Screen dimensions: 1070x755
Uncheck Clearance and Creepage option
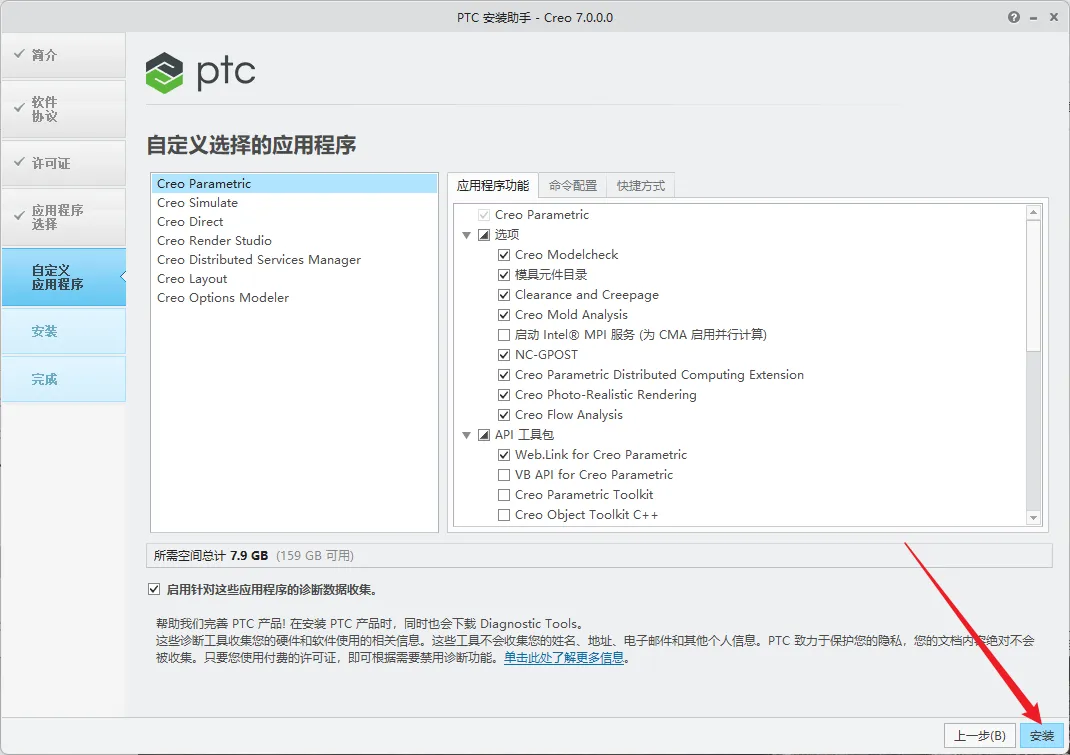[x=504, y=295]
